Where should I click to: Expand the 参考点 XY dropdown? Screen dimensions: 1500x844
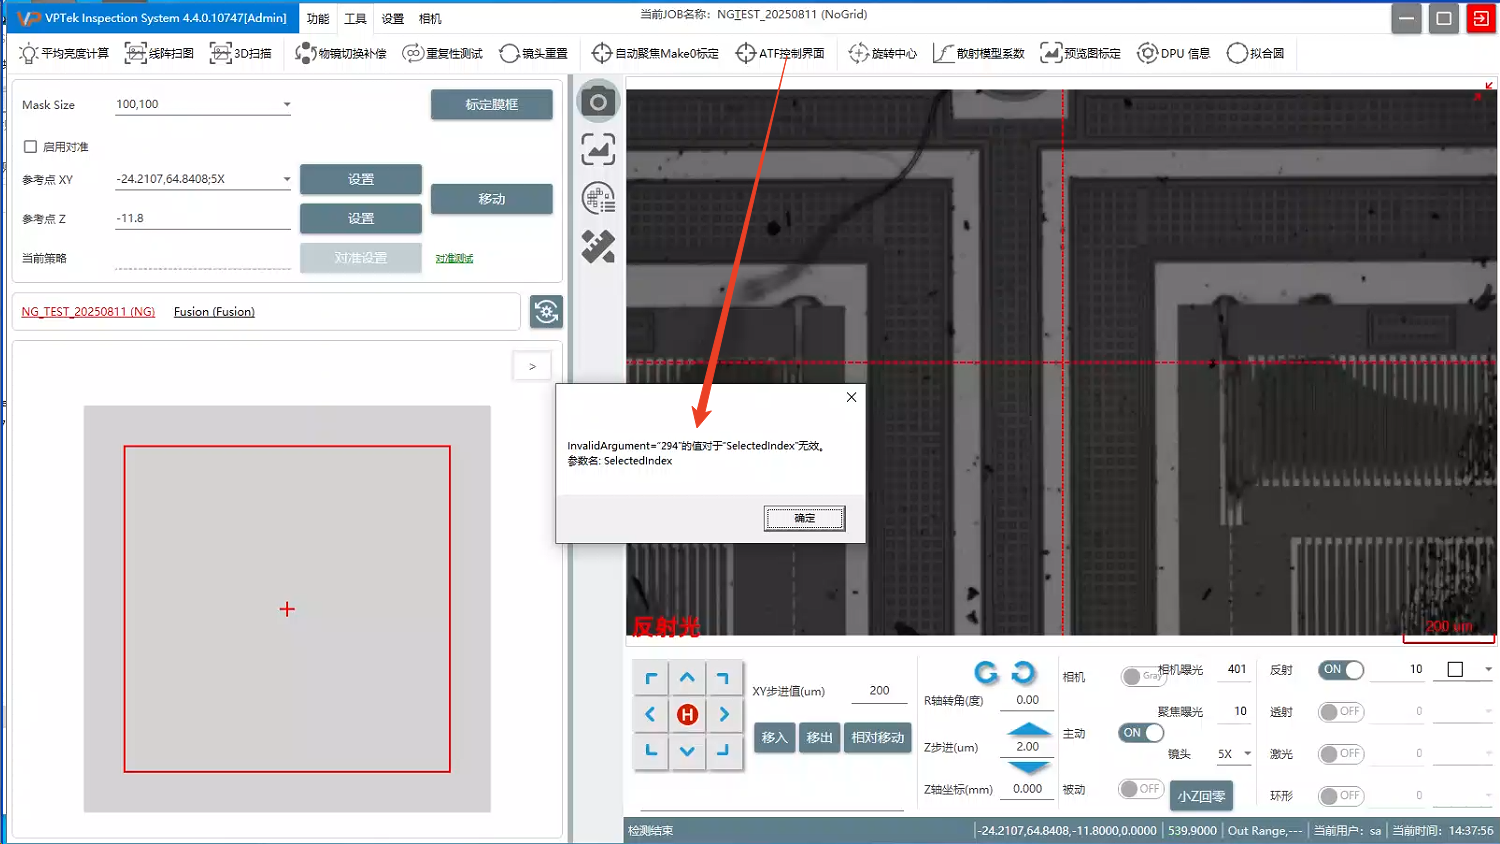tap(287, 179)
